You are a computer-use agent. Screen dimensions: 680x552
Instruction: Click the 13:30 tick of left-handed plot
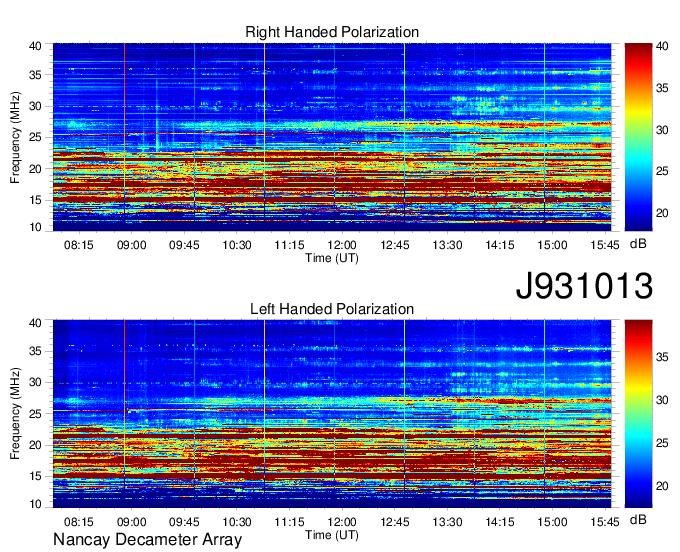(447, 522)
